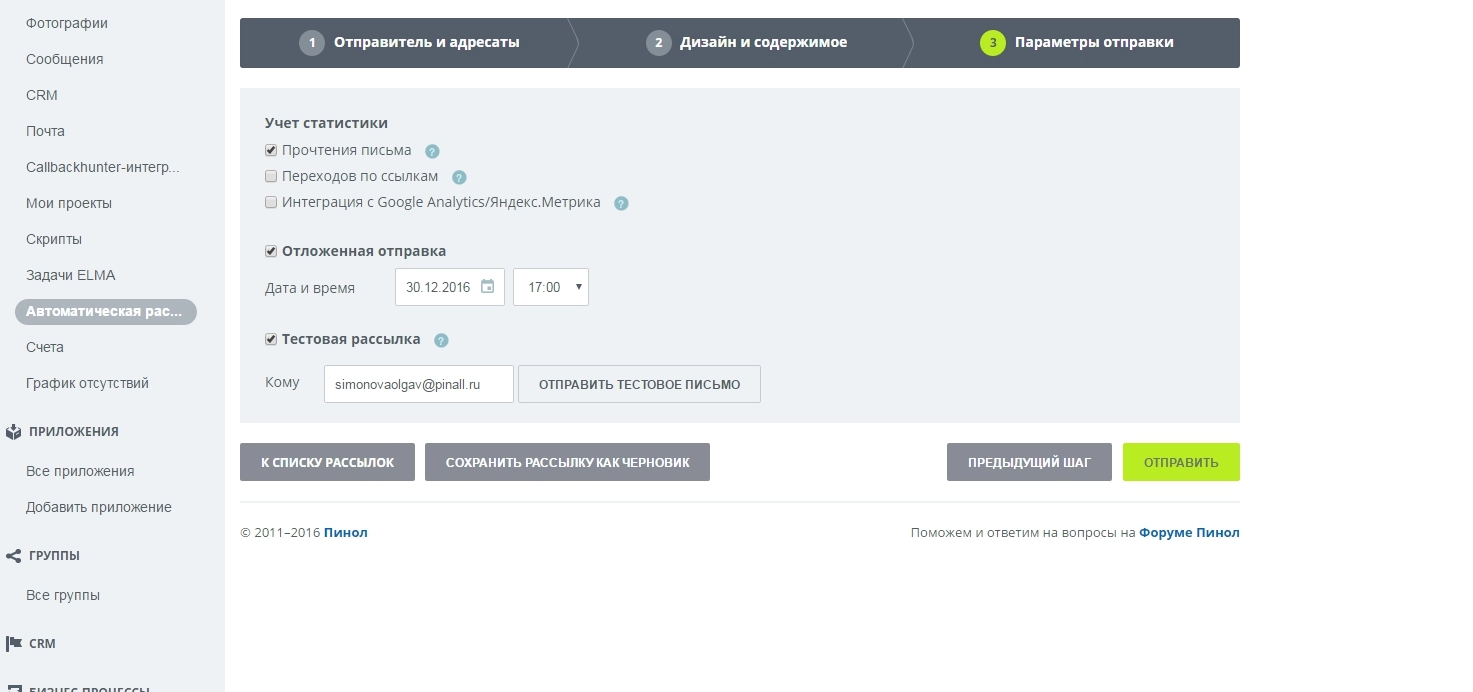Click the Группы share icon in sidebar
Viewport: 1473px width, 692px height.
point(13,556)
